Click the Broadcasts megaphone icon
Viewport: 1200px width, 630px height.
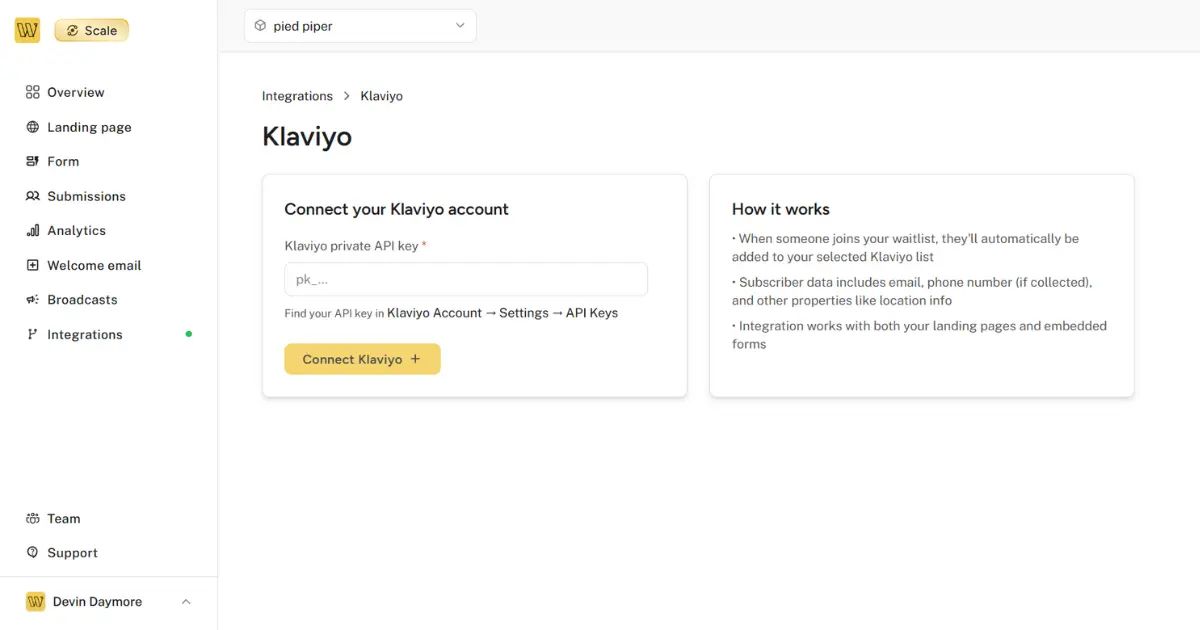pos(33,299)
